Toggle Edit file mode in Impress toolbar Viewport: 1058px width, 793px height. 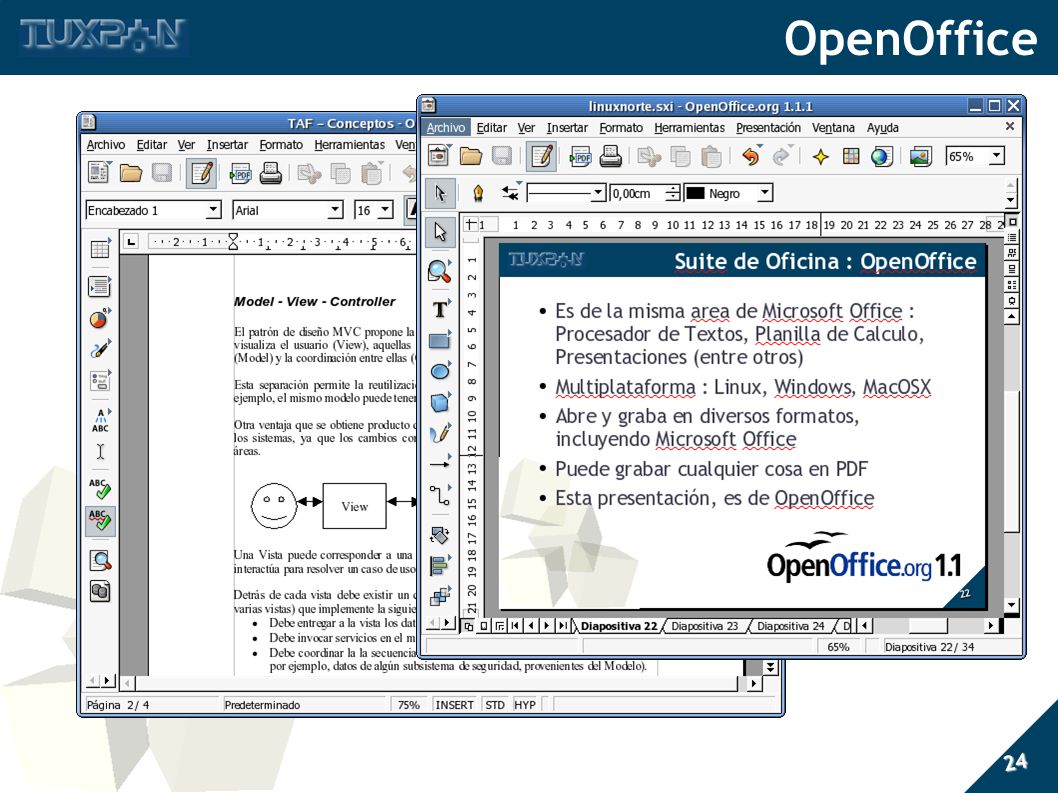point(541,157)
